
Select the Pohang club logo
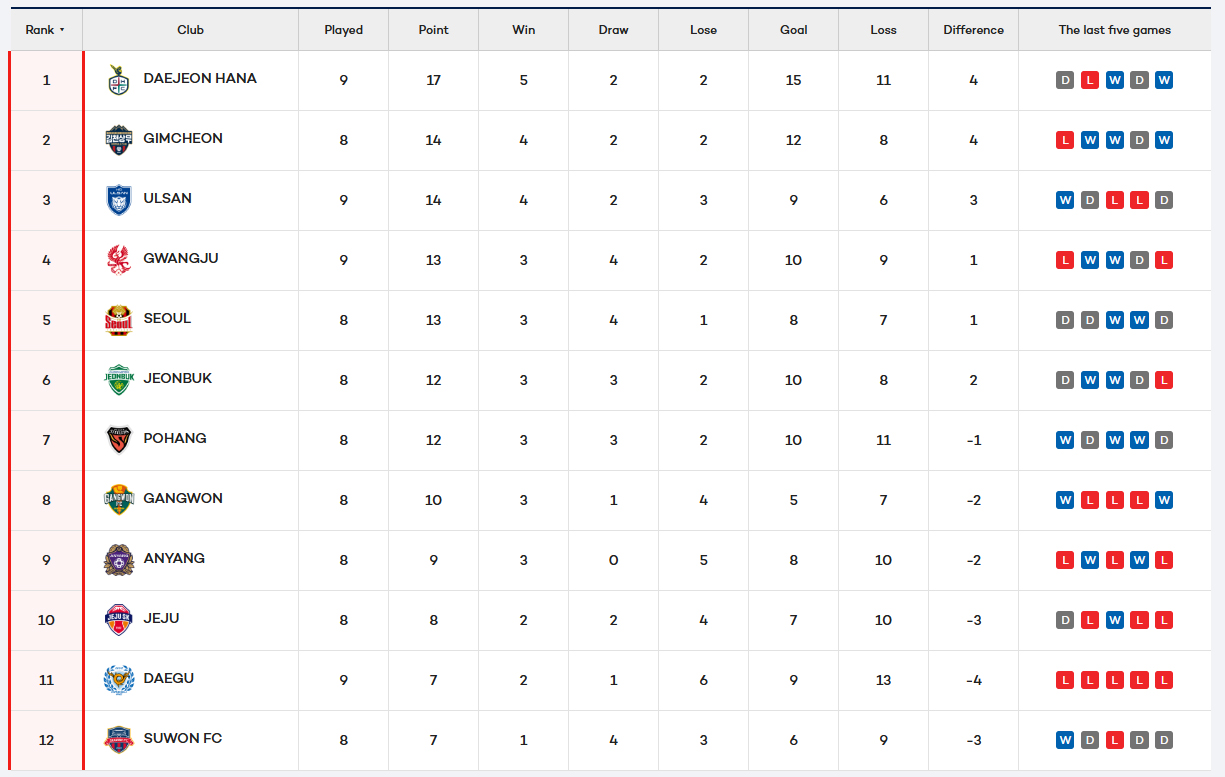click(118, 440)
